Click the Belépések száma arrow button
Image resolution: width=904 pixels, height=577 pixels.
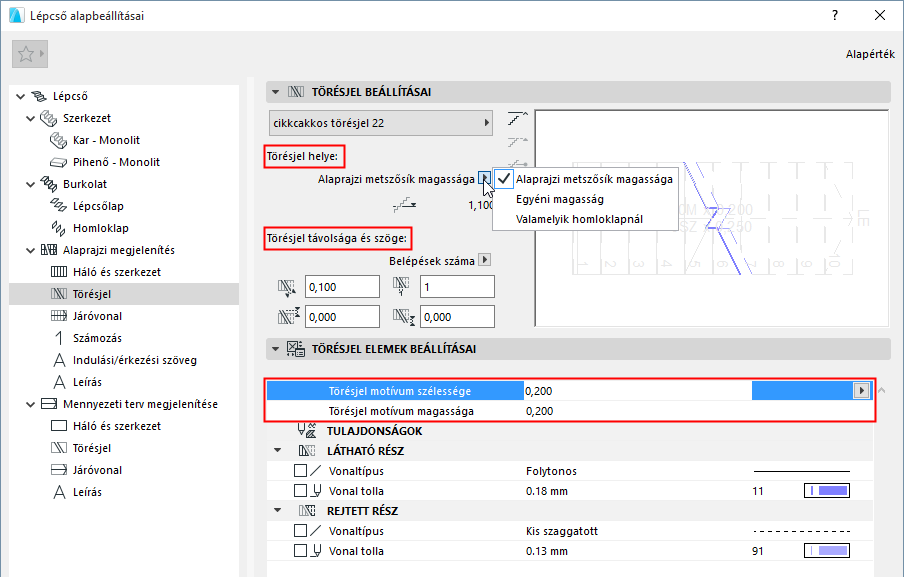(x=485, y=260)
